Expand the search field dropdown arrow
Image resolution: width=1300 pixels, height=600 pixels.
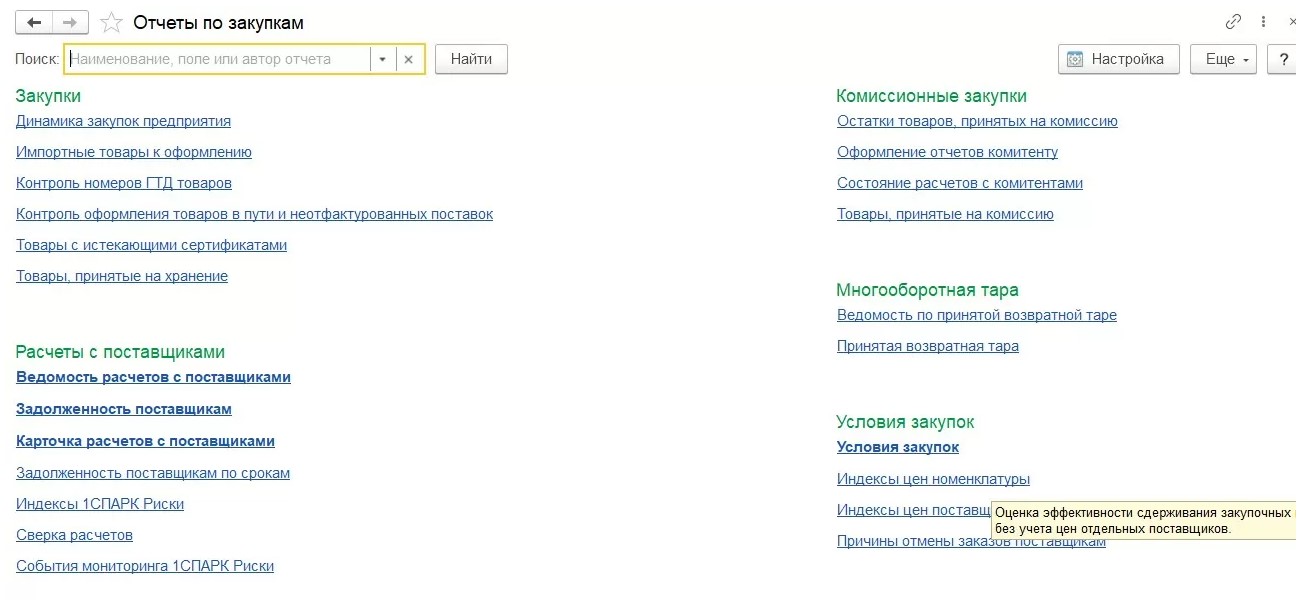(x=382, y=59)
